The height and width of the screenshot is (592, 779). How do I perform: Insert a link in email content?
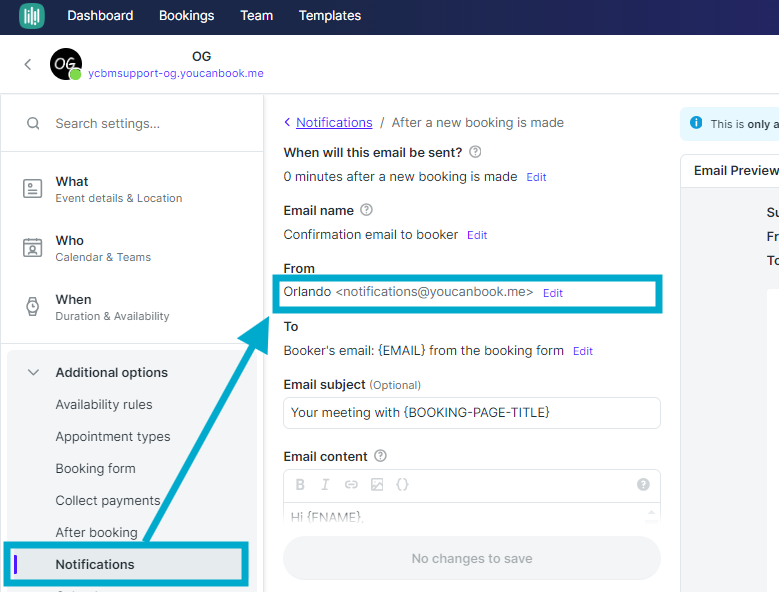coord(351,485)
